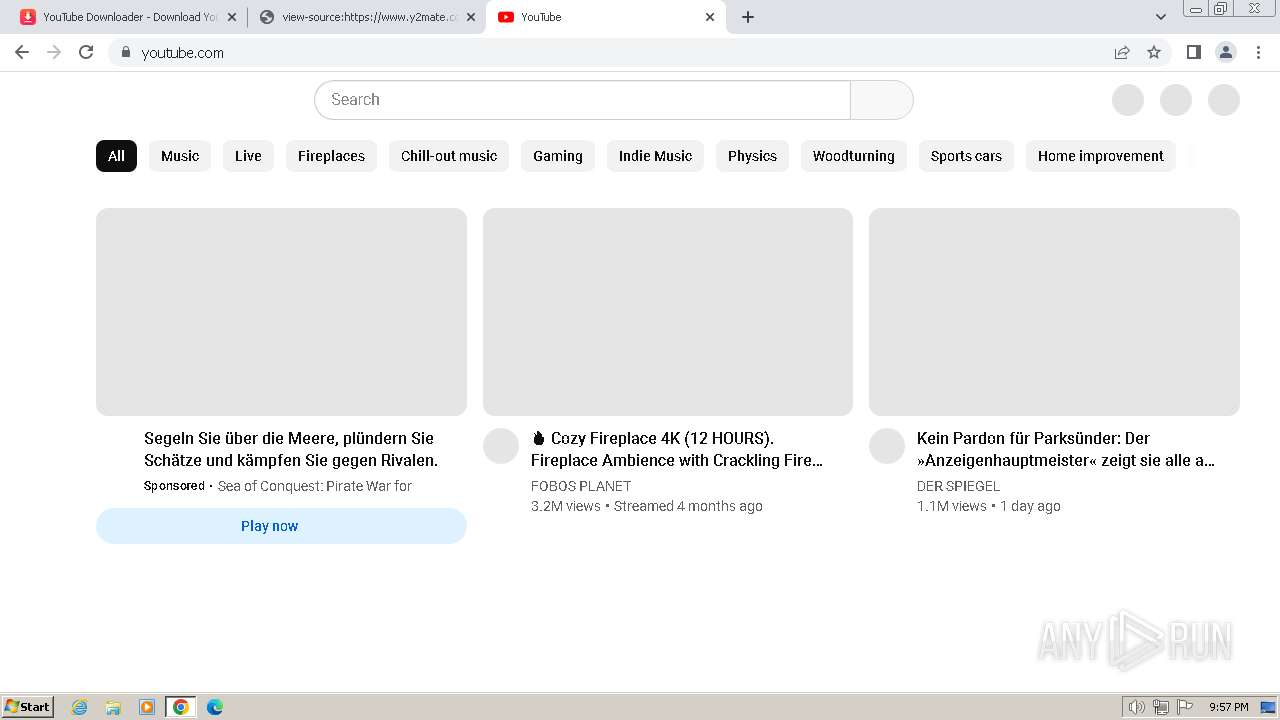Image resolution: width=1280 pixels, height=720 pixels.
Task: Select the Home improvement chip
Action: (x=1100, y=156)
